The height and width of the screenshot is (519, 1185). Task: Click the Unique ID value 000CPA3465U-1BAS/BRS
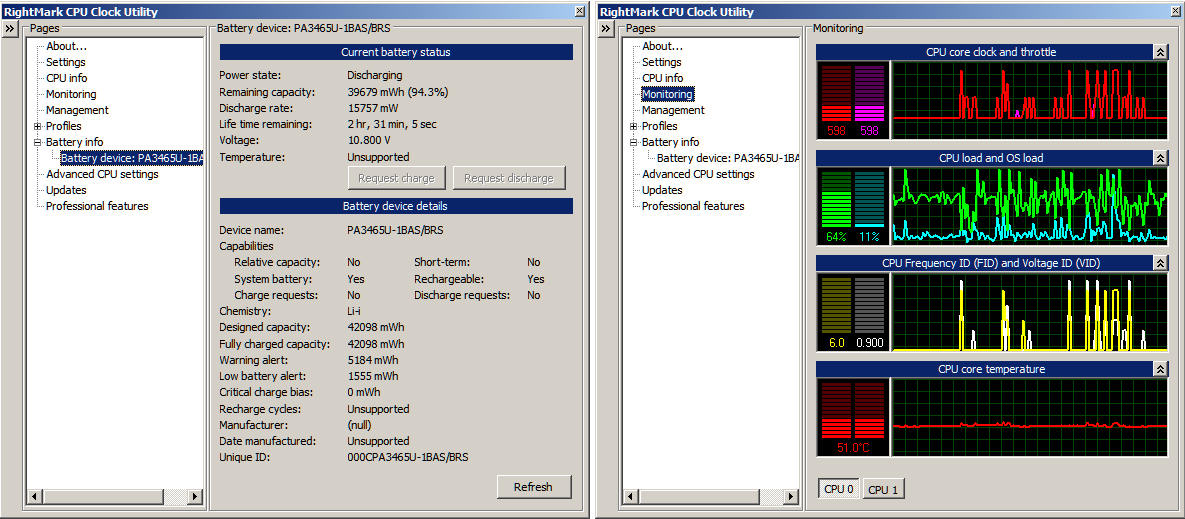(407, 458)
